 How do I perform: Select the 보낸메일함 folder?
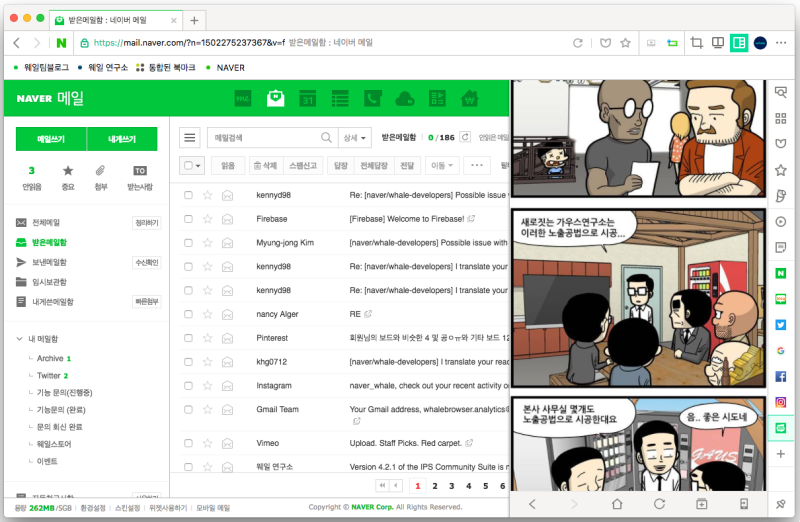tap(49, 262)
